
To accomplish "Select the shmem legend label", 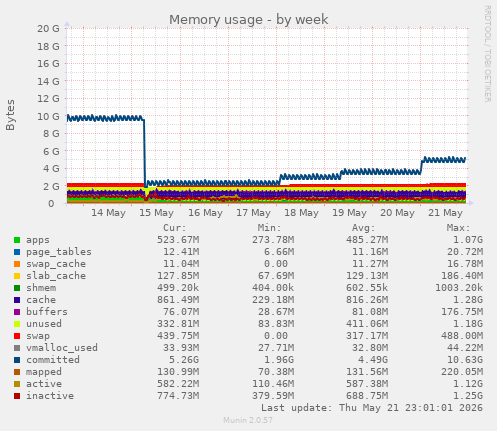I will [x=41, y=288].
